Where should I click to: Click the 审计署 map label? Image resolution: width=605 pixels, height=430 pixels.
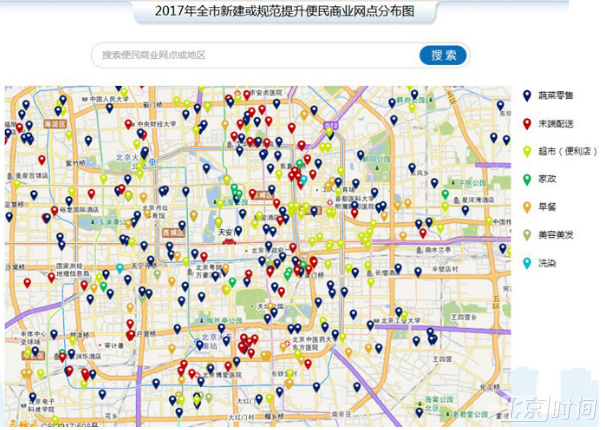[115, 348]
